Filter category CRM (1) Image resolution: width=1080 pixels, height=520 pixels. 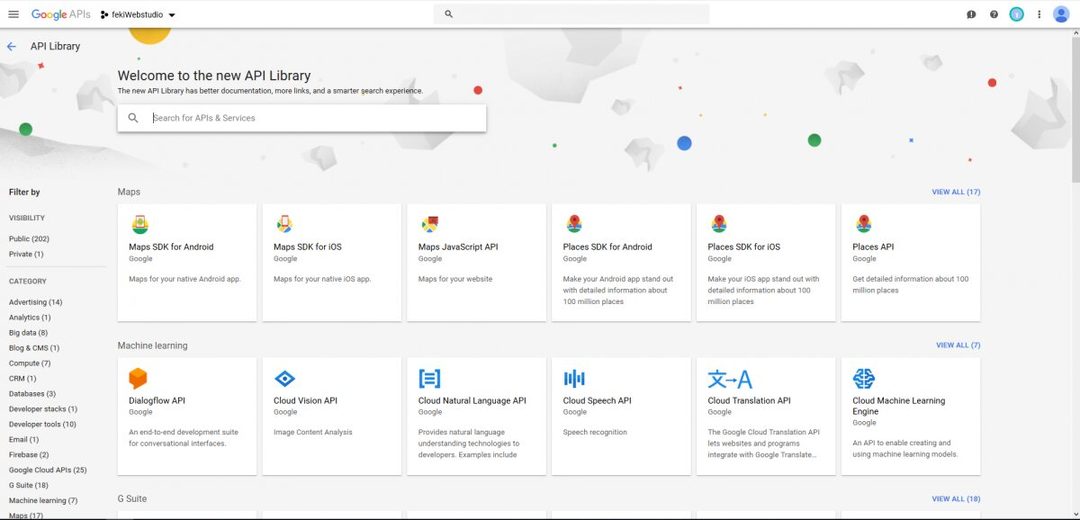23,378
